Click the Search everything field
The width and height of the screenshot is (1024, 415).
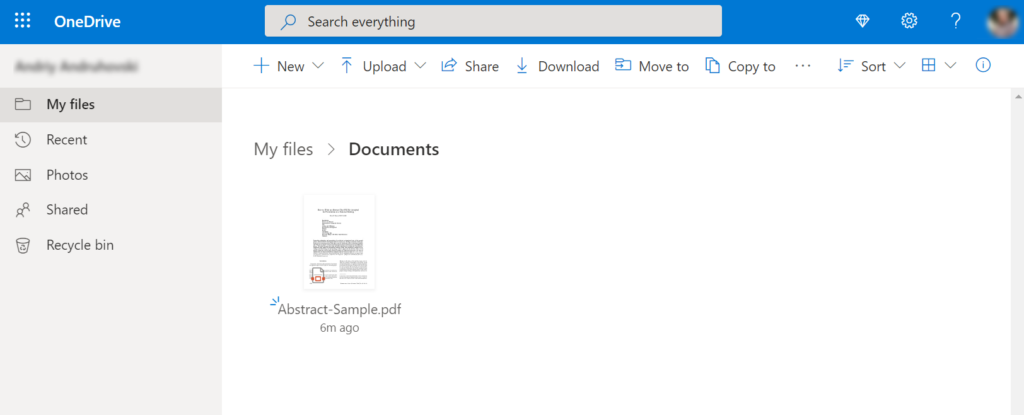click(493, 22)
